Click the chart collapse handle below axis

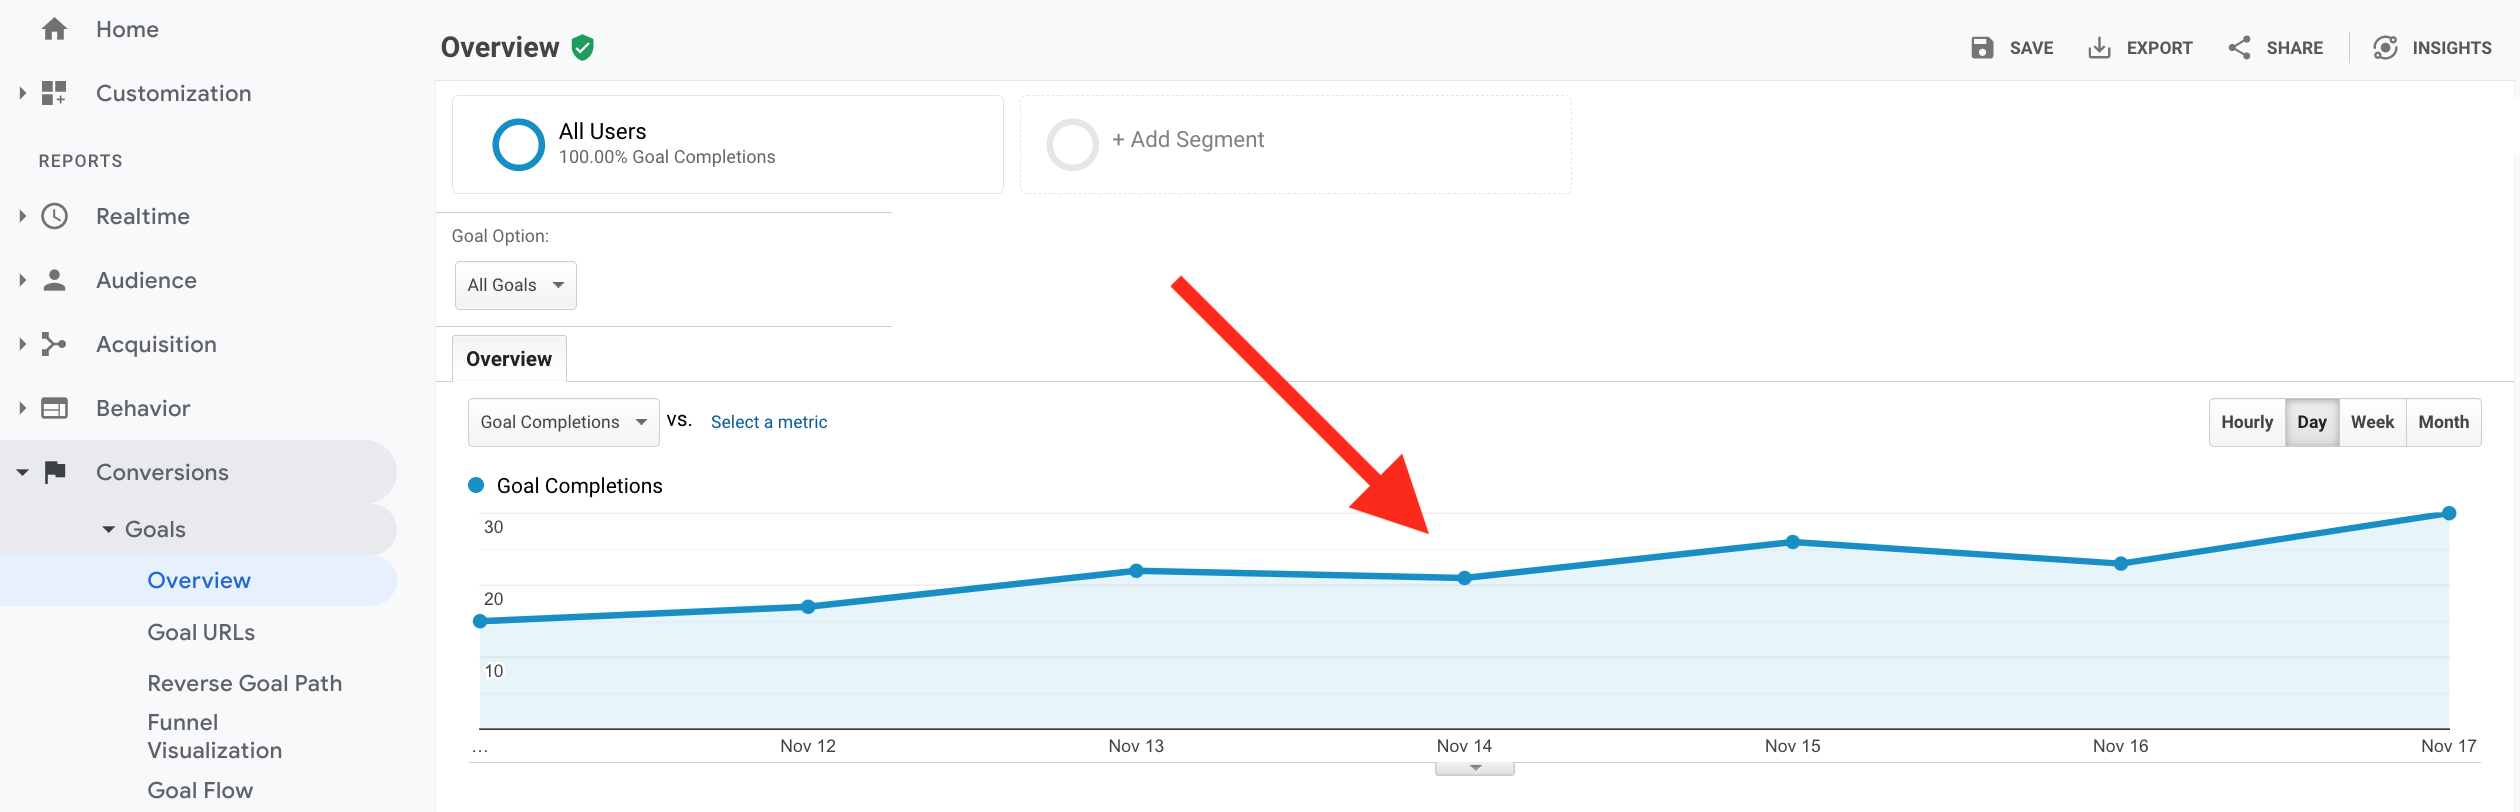pos(1475,768)
